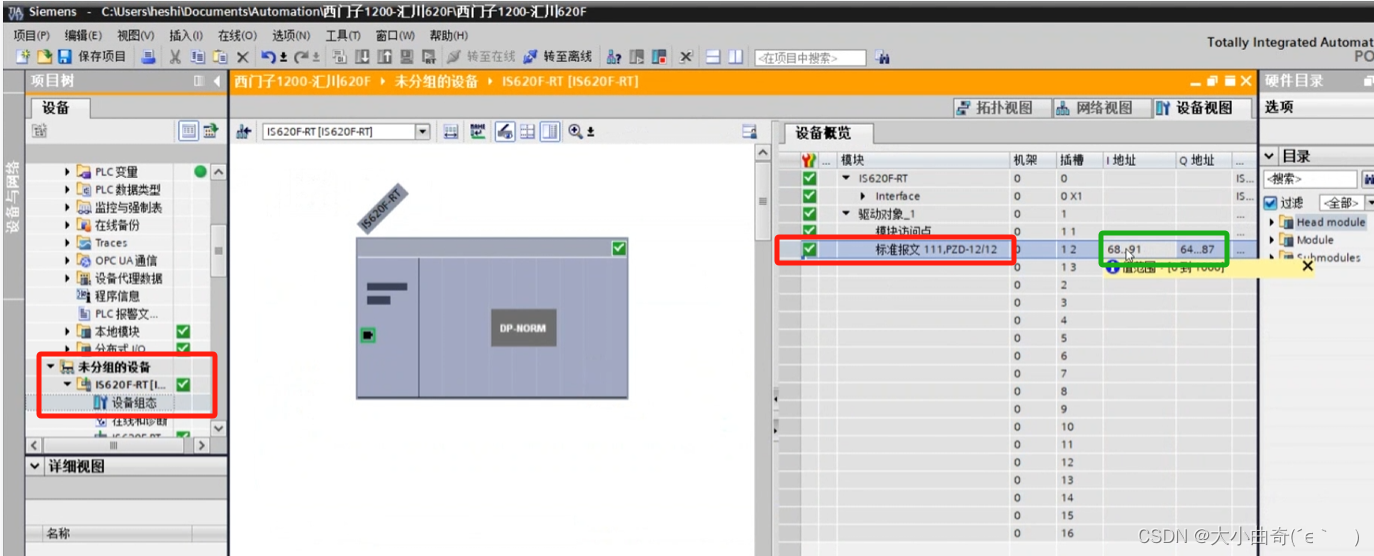Open the 编辑(E) menu
This screenshot has width=1374, height=556.
[x=82, y=35]
